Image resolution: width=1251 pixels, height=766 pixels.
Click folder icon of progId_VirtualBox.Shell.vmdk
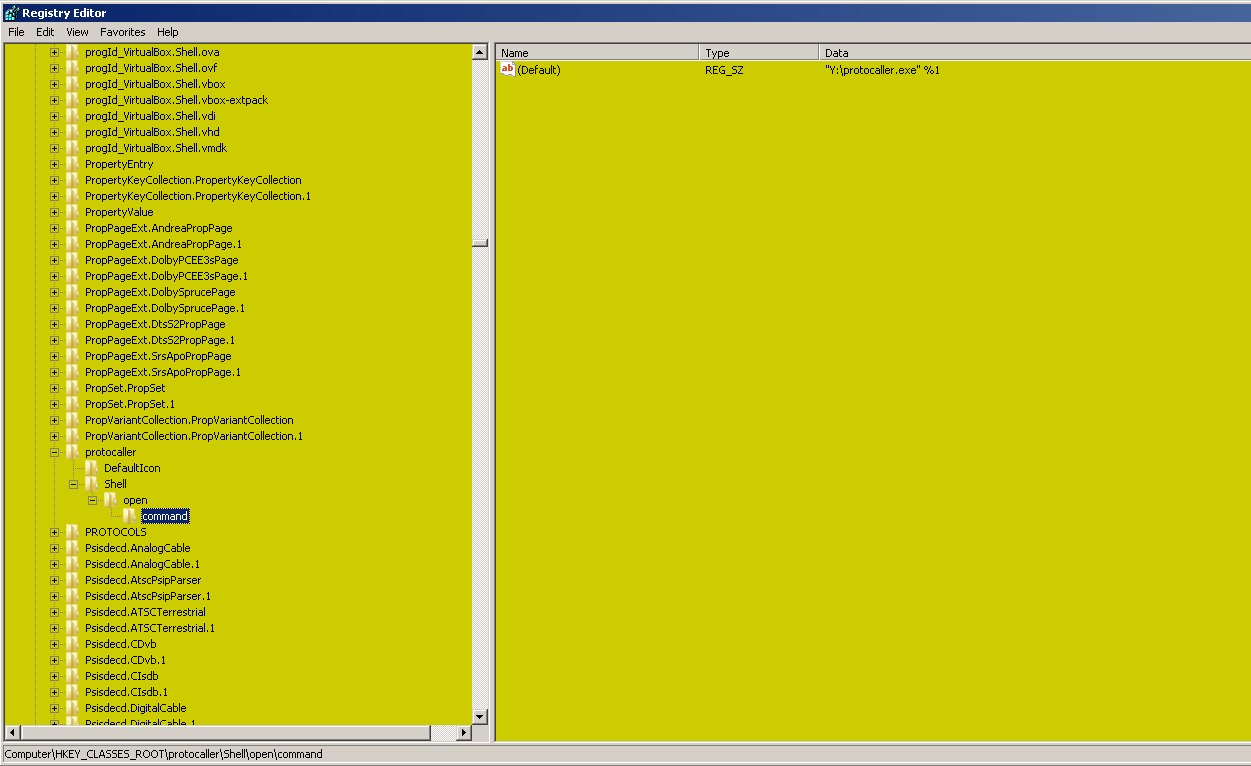72,148
